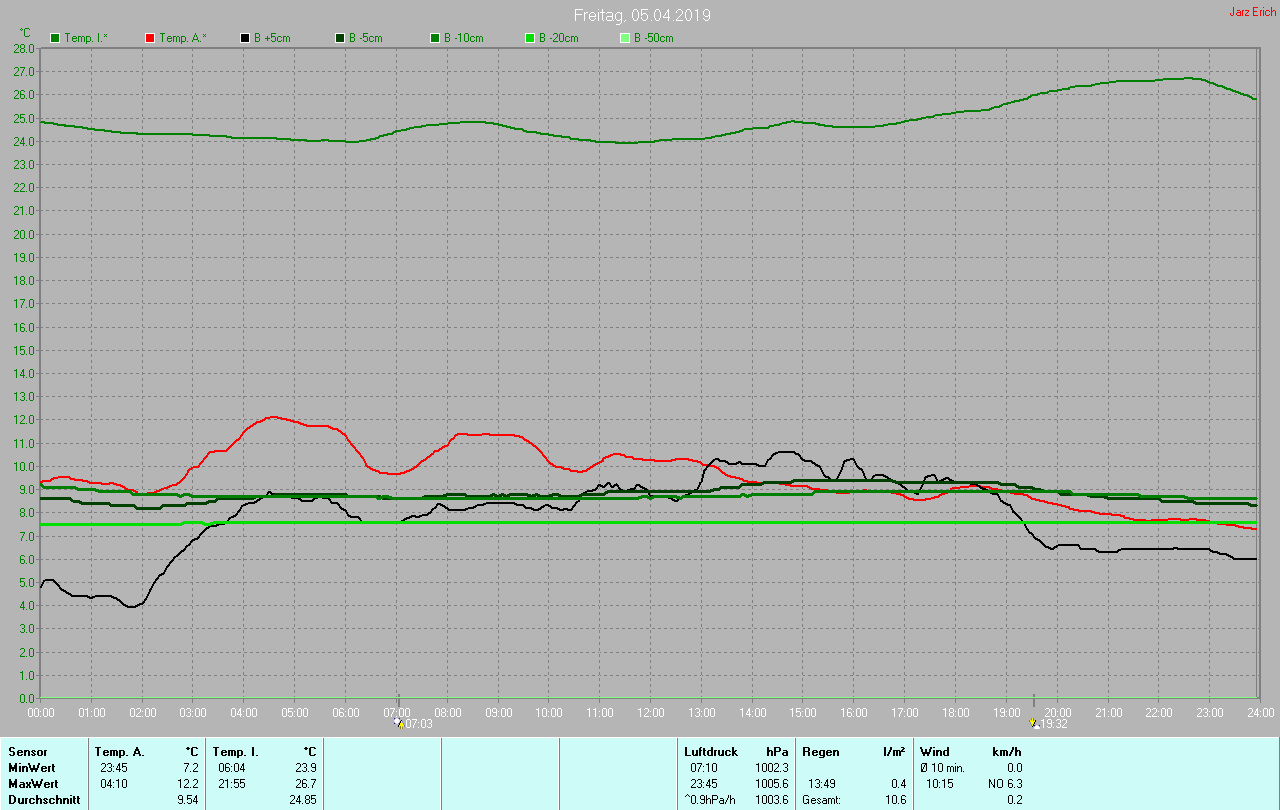
Task: Select the 'Temp. I.*' legend label
Action: [x=86, y=38]
